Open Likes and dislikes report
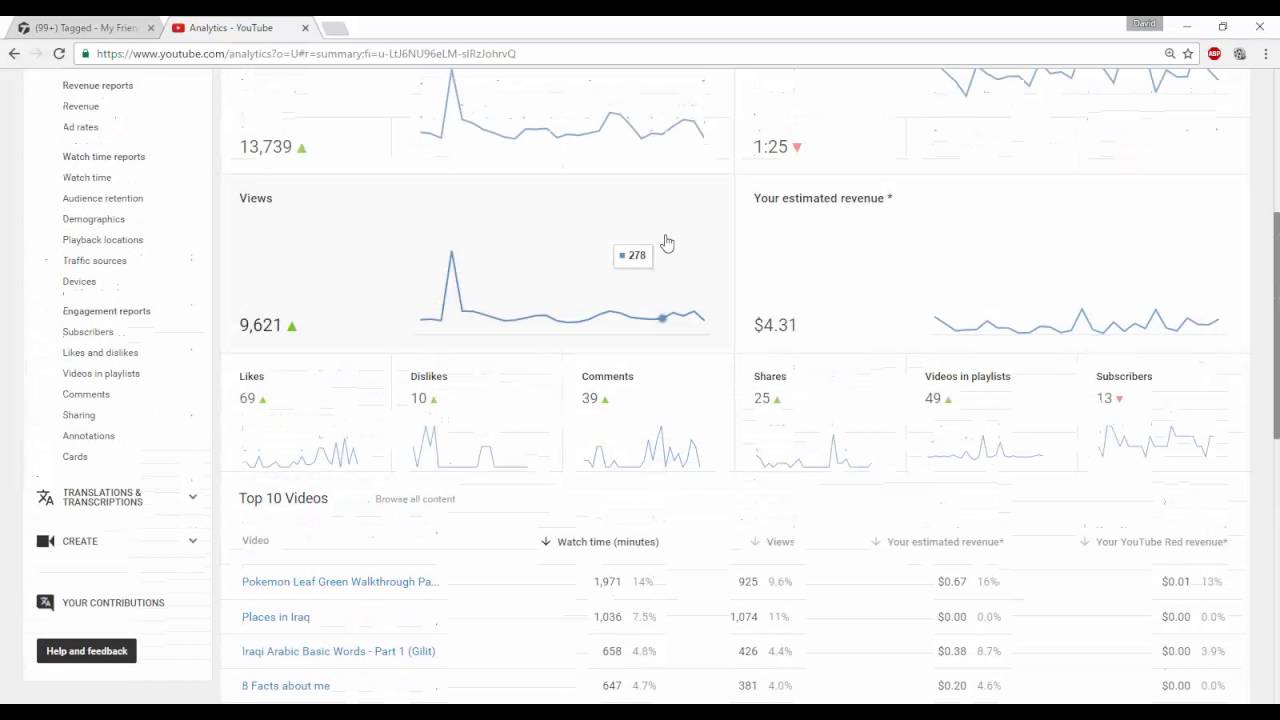Screen dimensions: 1280x720 [x=100, y=353]
